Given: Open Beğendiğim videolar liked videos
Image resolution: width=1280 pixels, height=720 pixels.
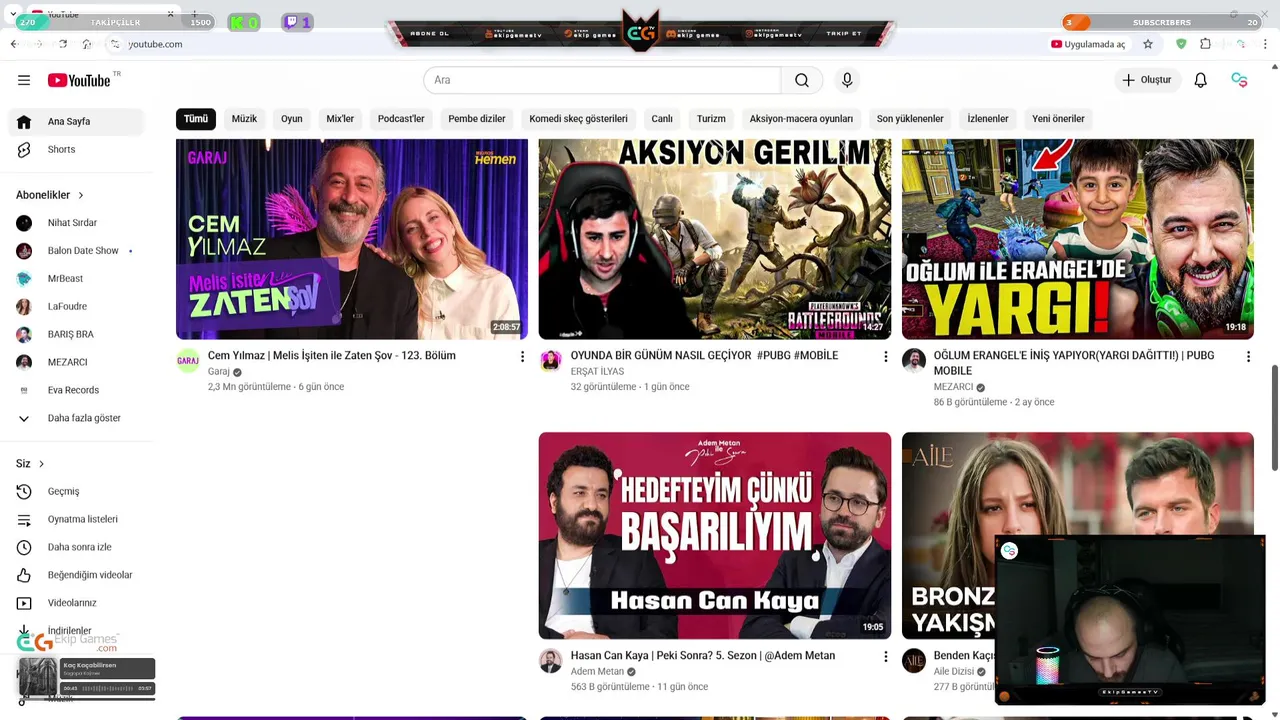Looking at the screenshot, I should pyautogui.click(x=77, y=575).
